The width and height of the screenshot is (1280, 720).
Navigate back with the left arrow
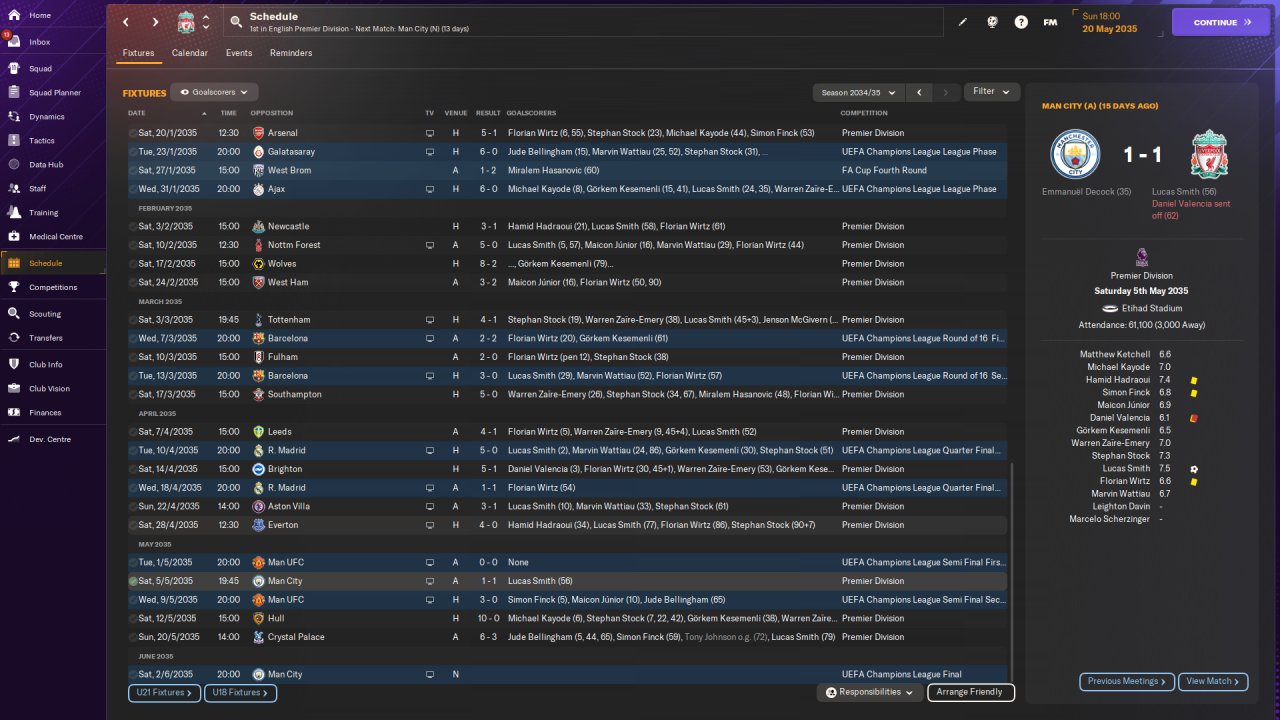point(126,22)
